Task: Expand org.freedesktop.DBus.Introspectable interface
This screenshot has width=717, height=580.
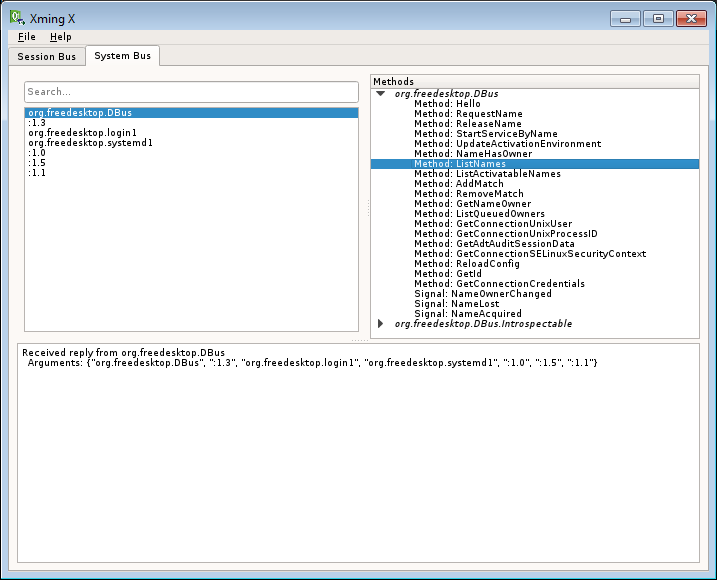Action: tap(380, 323)
